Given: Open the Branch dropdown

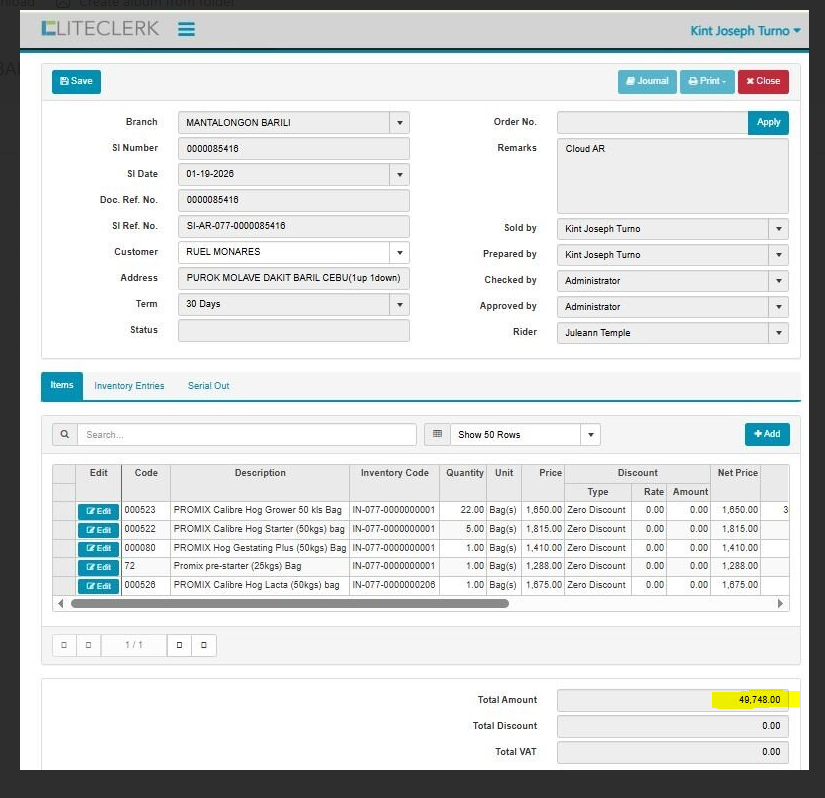Looking at the screenshot, I should coord(400,123).
